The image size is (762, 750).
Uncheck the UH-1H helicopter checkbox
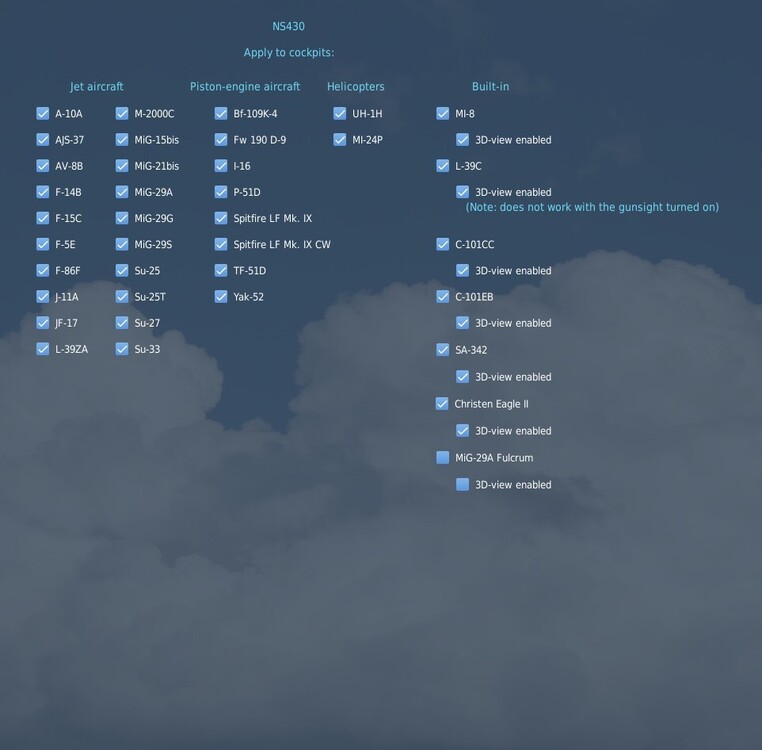(340, 114)
